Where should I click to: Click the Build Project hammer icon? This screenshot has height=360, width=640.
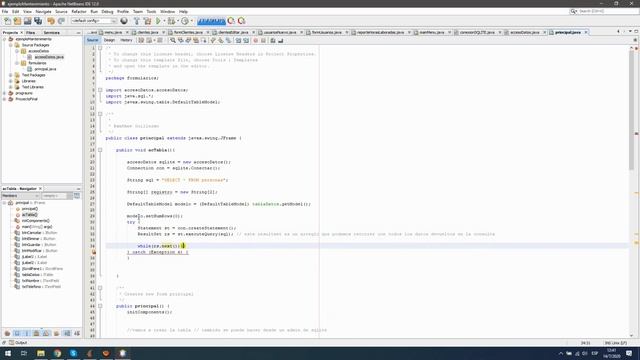[137, 21]
